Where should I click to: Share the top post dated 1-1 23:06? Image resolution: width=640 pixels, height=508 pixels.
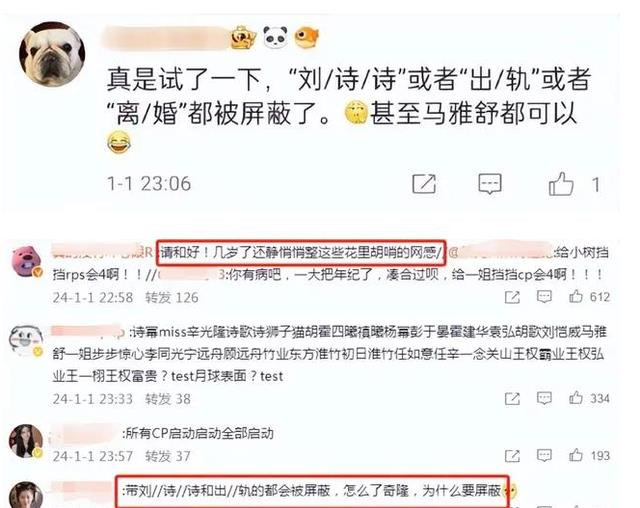(424, 184)
